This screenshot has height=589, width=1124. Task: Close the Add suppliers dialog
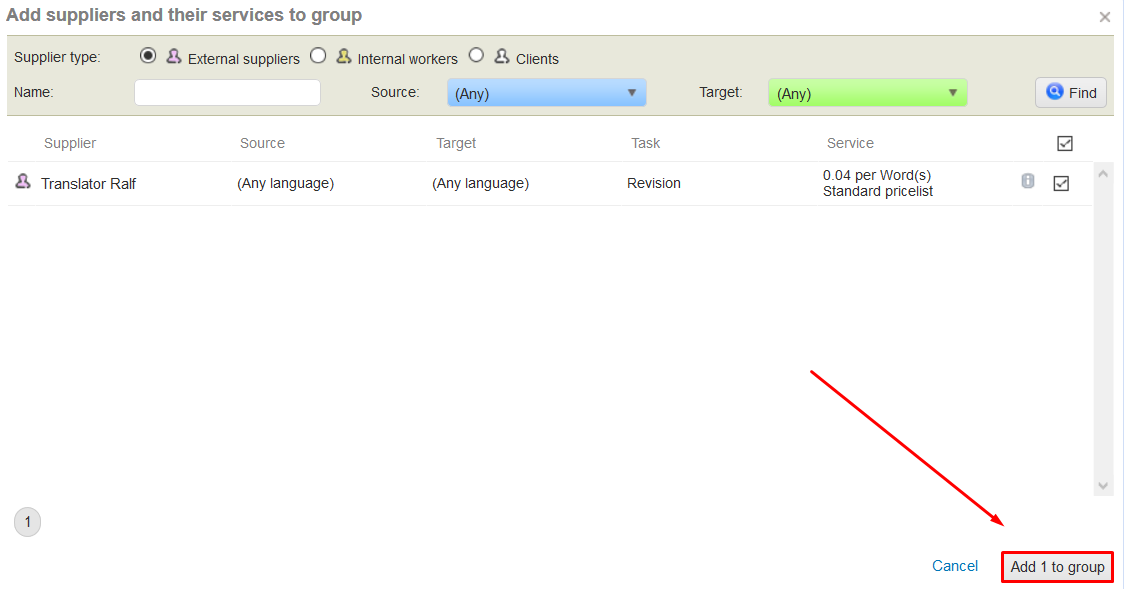coord(1104,17)
